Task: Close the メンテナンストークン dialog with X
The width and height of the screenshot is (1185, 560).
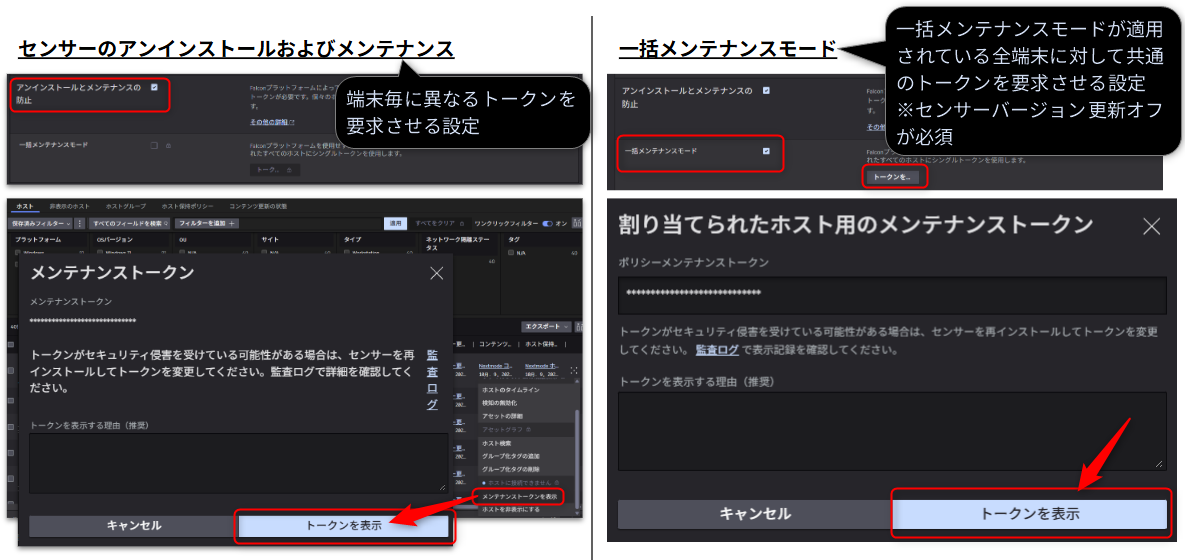Action: coord(436,273)
